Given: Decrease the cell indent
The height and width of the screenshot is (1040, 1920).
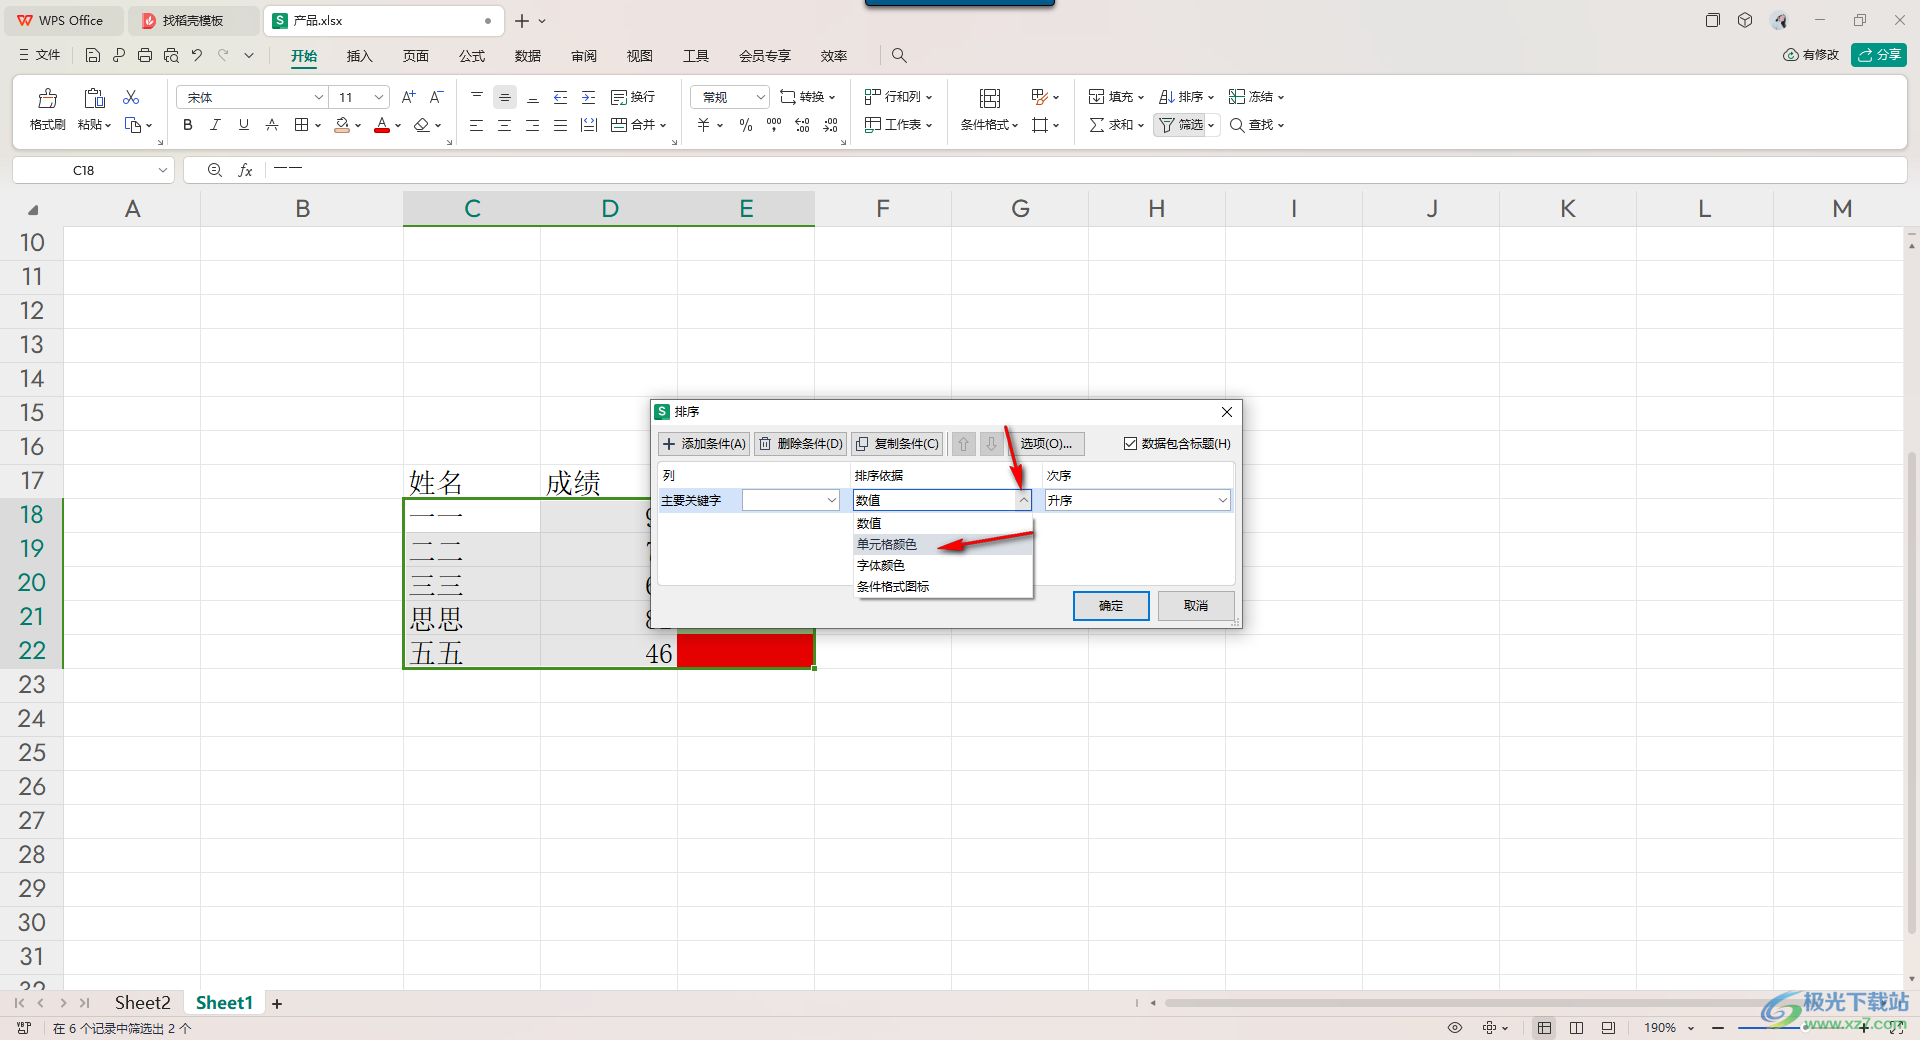Looking at the screenshot, I should click(561, 97).
